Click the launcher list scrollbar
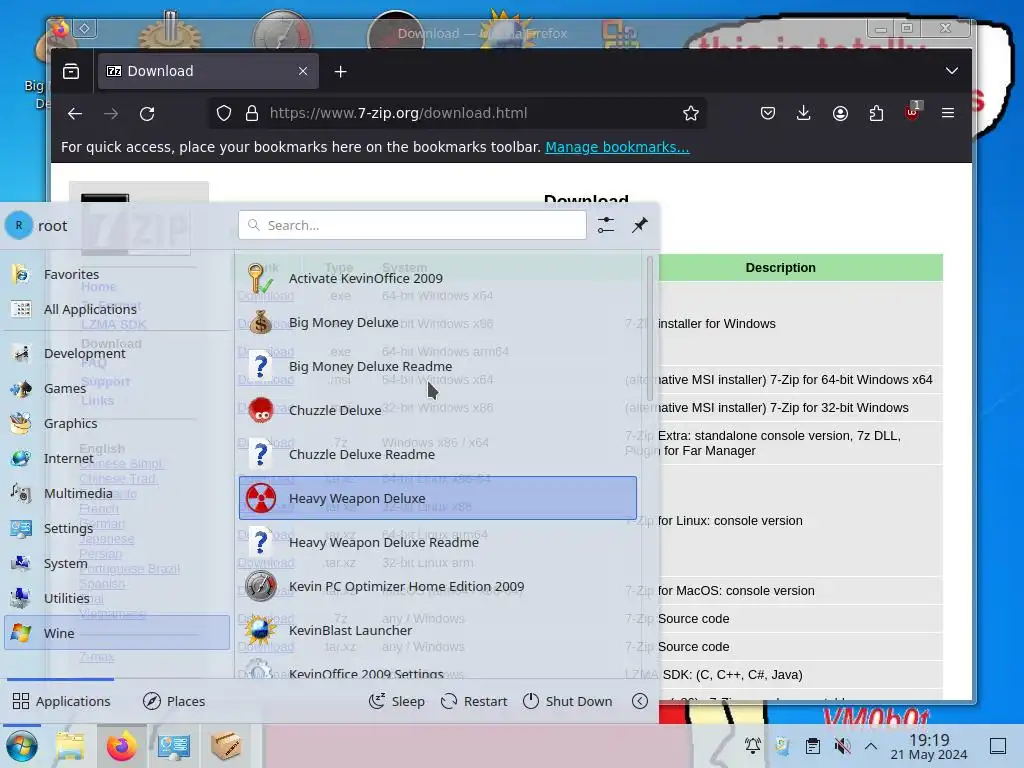The image size is (1024, 768). click(649, 328)
